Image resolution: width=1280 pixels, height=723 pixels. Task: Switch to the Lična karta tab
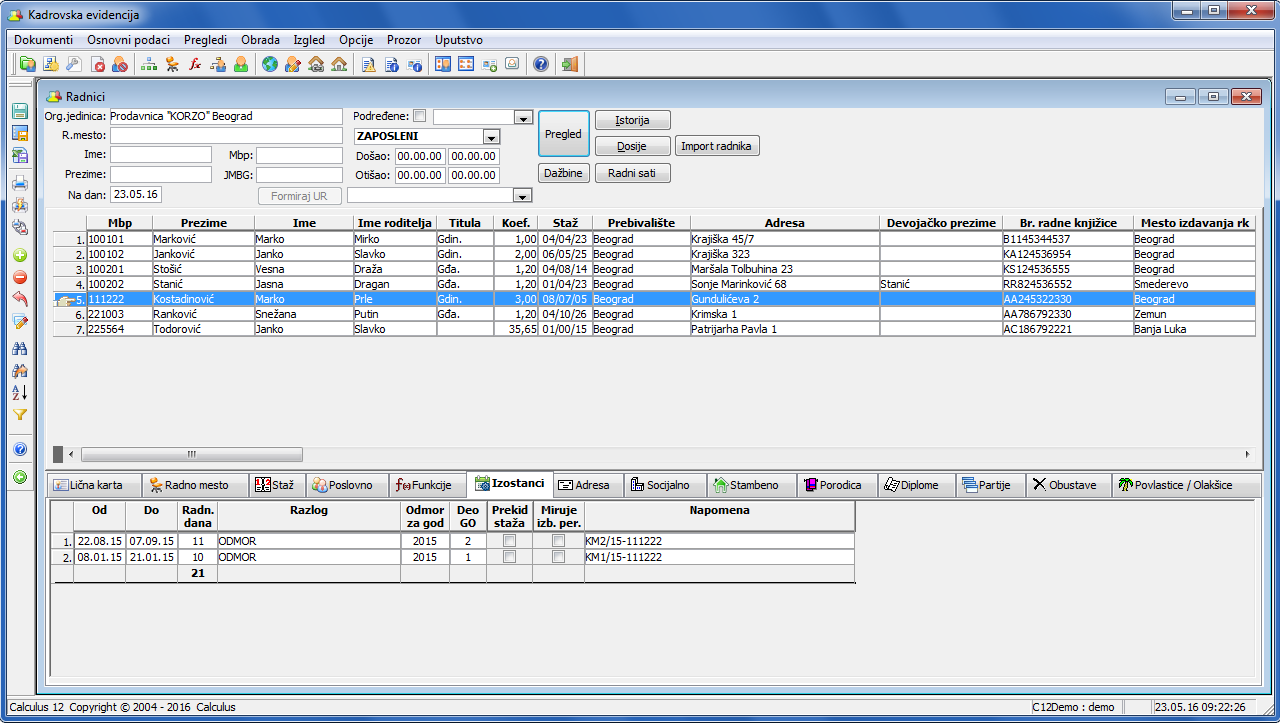(x=94, y=485)
